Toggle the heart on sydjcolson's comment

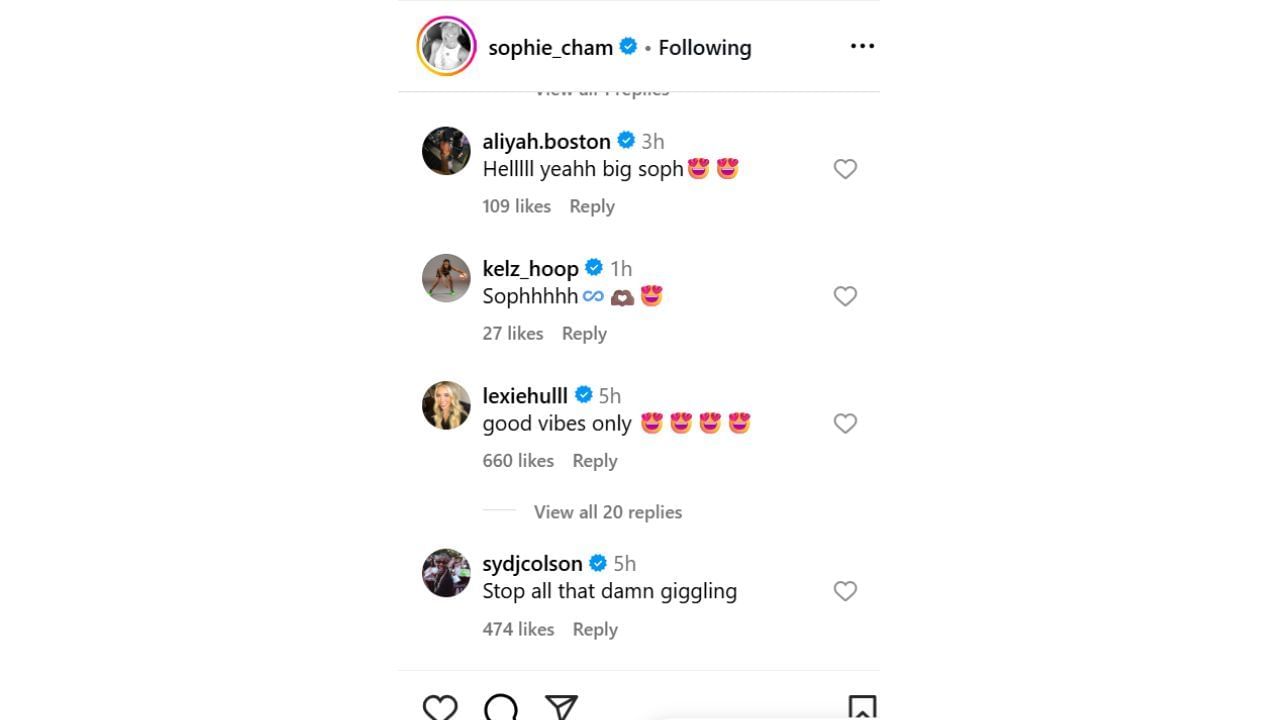845,591
